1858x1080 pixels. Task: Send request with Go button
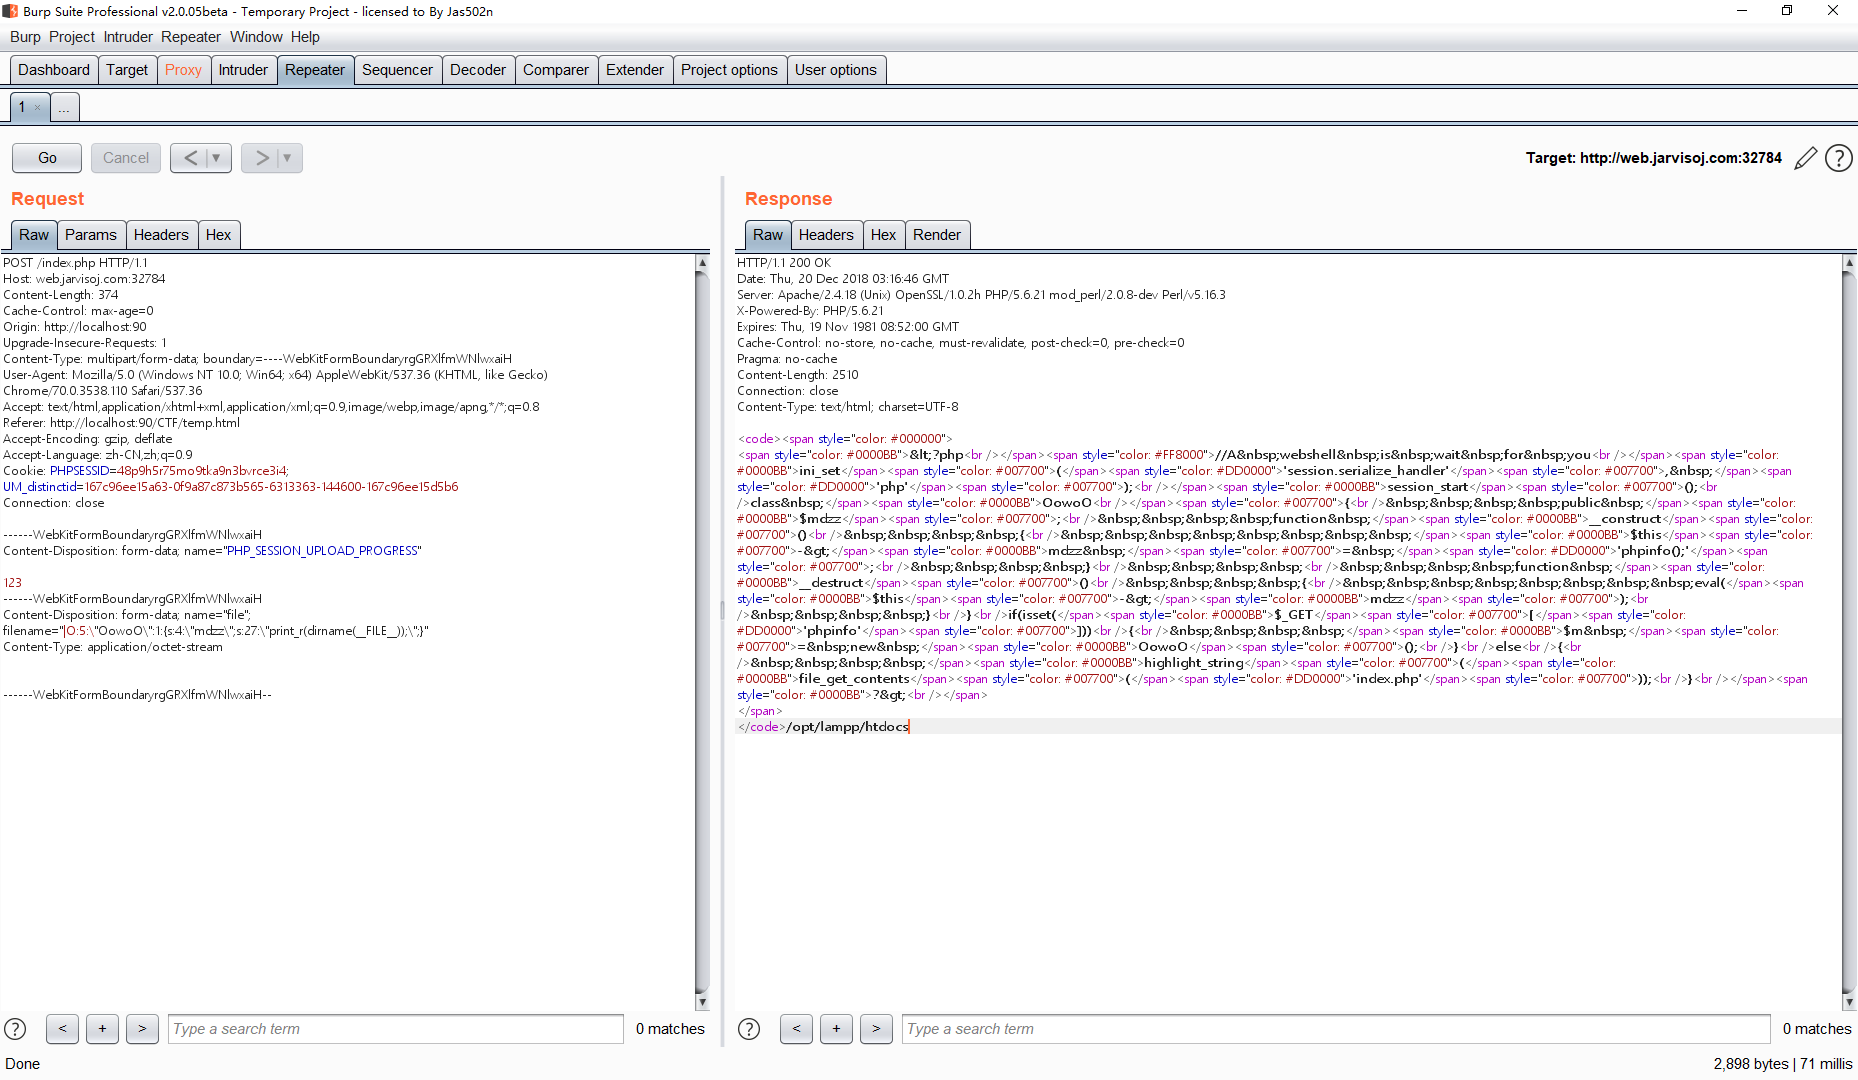(x=47, y=158)
